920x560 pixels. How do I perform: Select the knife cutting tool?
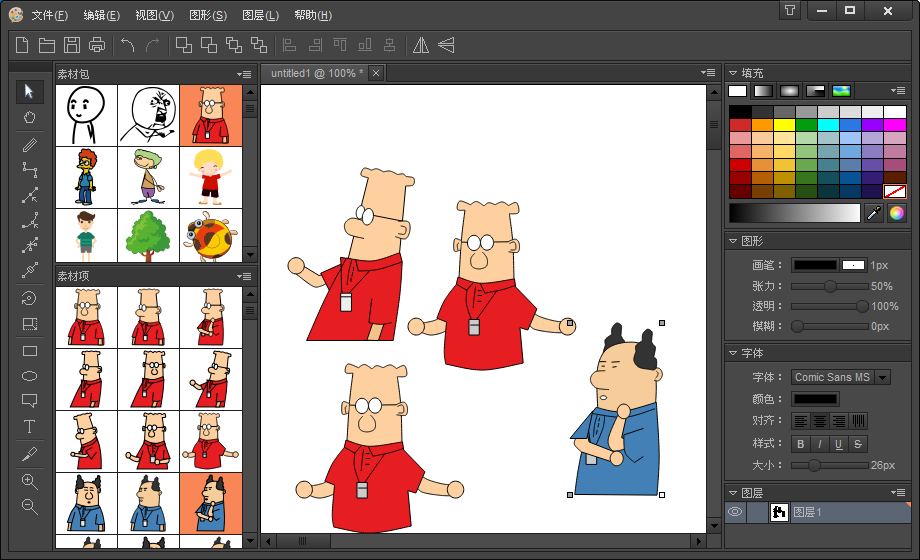coord(29,454)
